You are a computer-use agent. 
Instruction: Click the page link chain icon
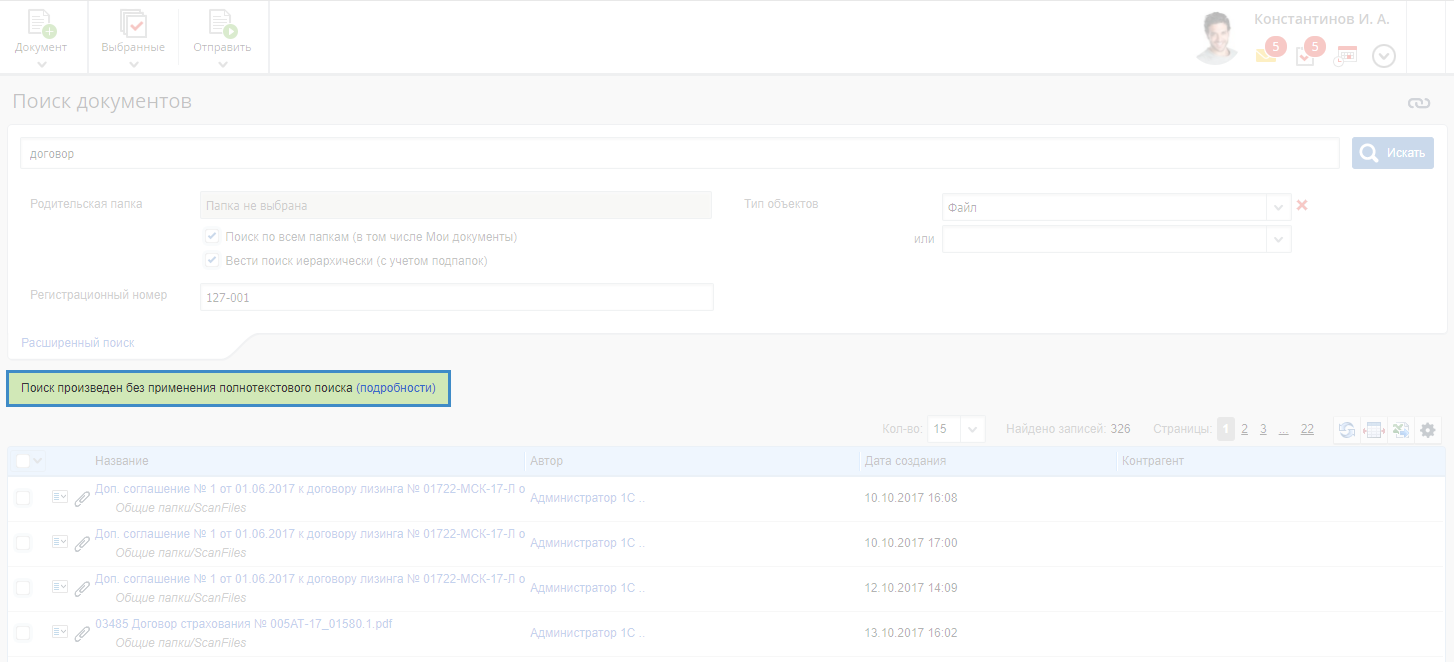click(x=1419, y=103)
